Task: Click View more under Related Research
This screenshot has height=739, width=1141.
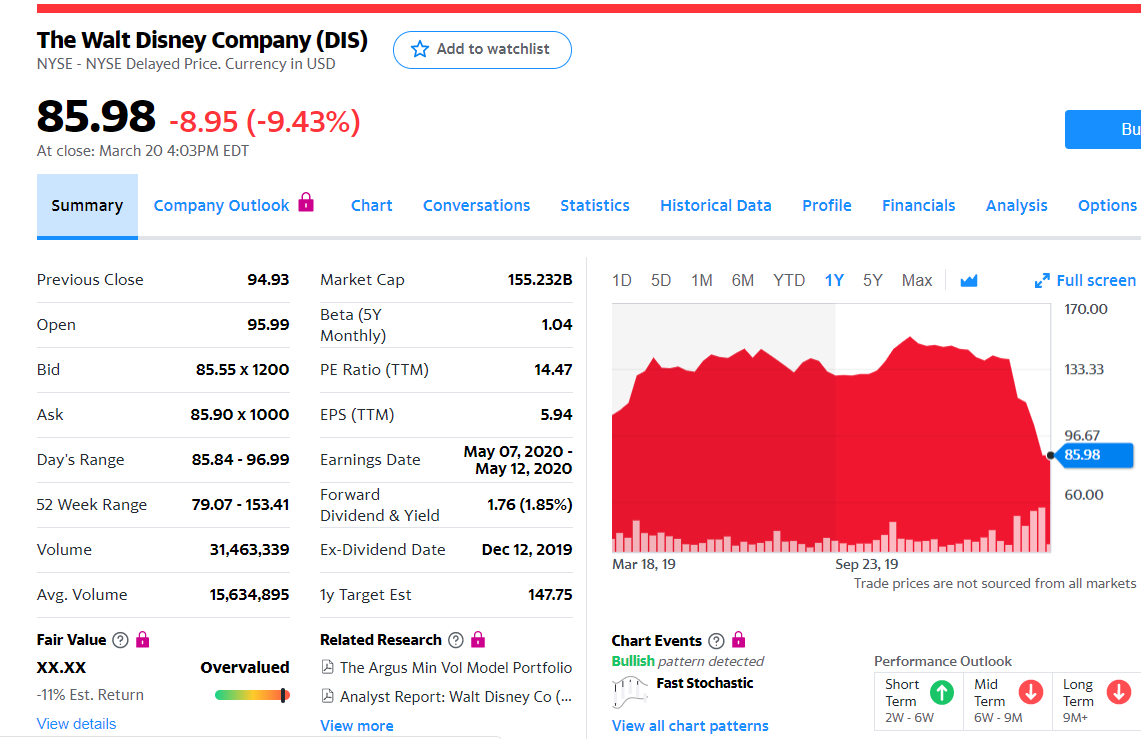Action: [x=357, y=725]
